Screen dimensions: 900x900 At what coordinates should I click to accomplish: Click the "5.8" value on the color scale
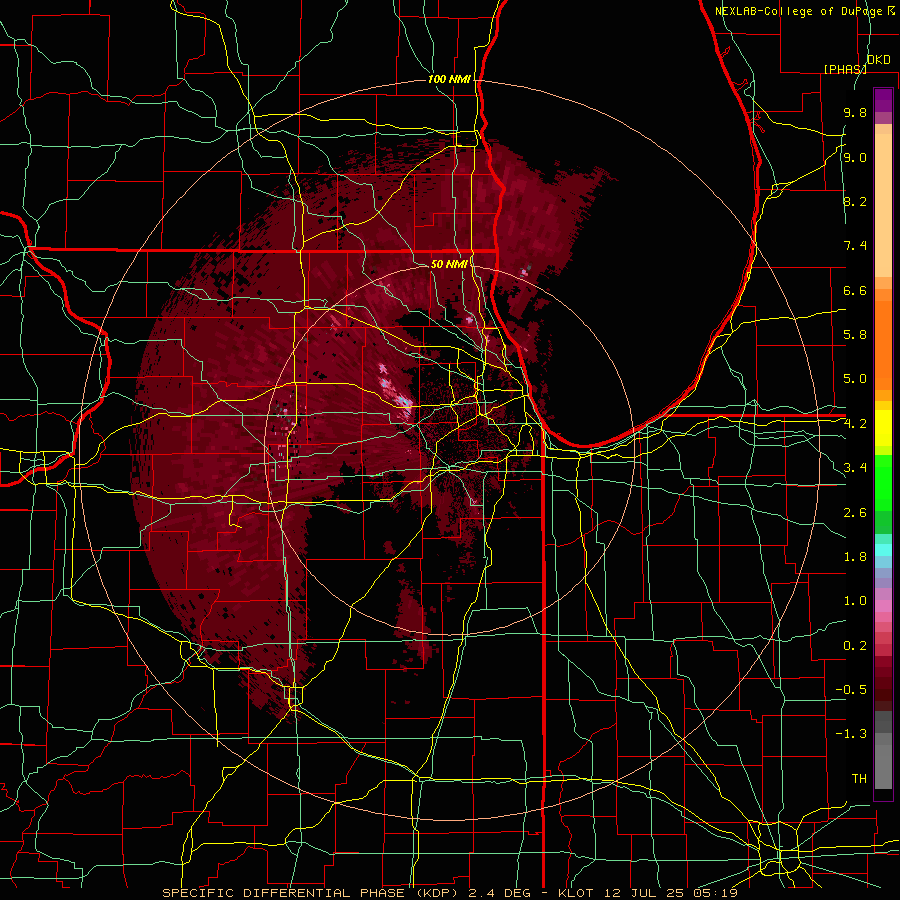click(x=855, y=335)
